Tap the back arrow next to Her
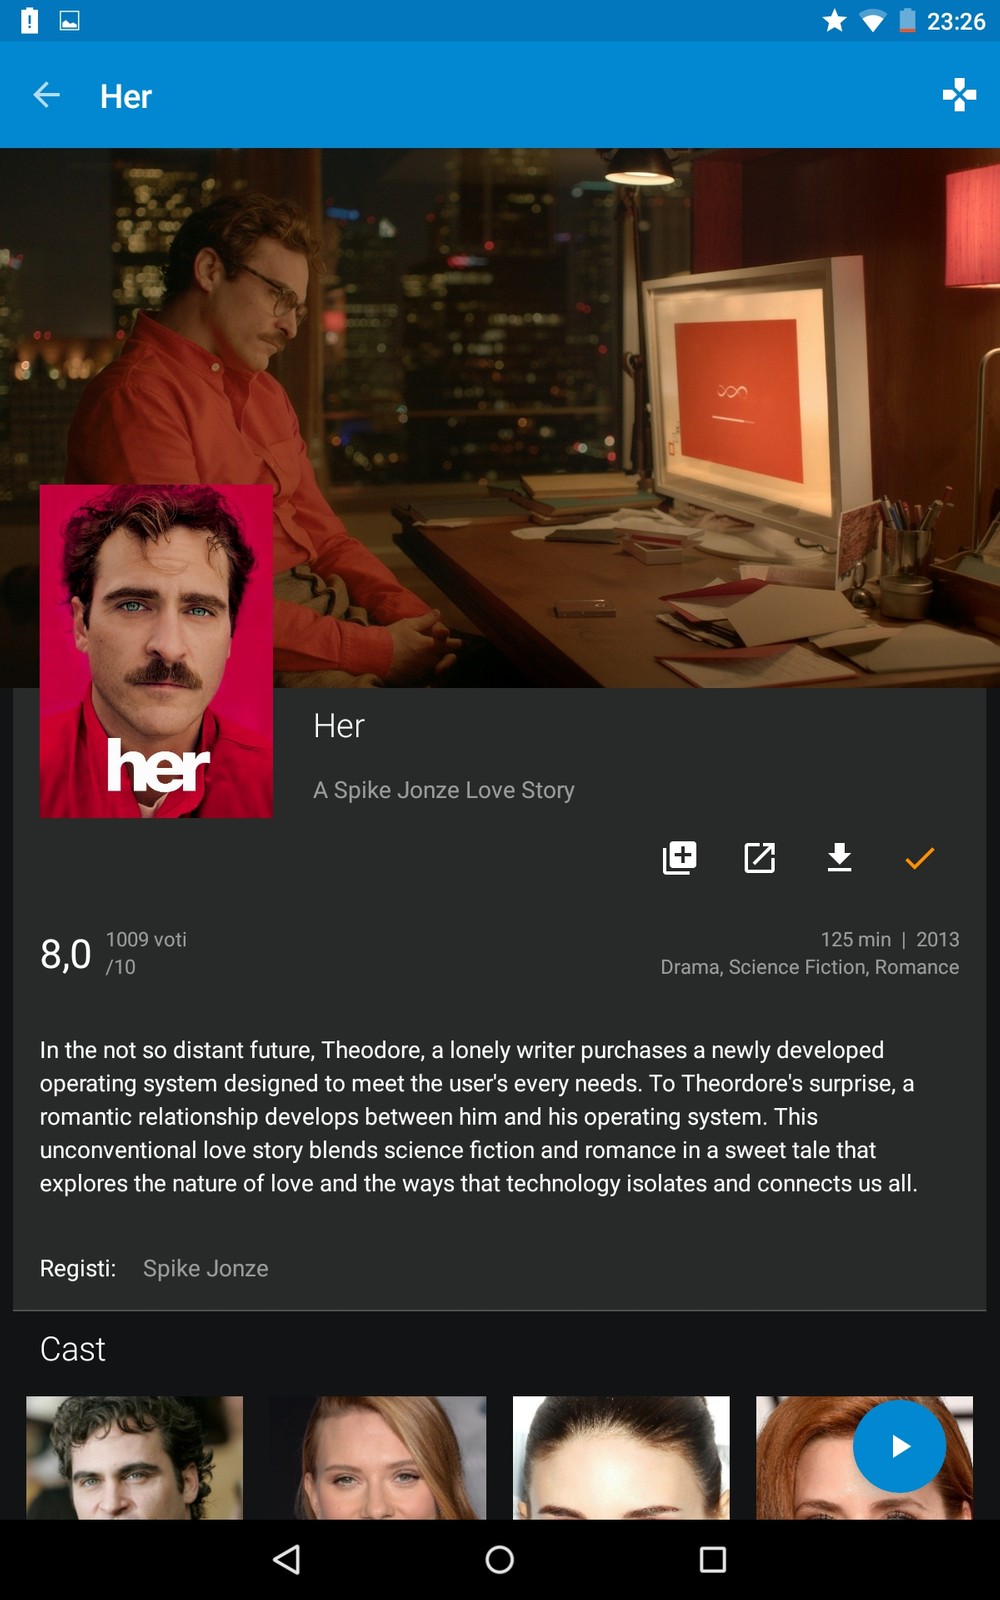 pos(47,96)
